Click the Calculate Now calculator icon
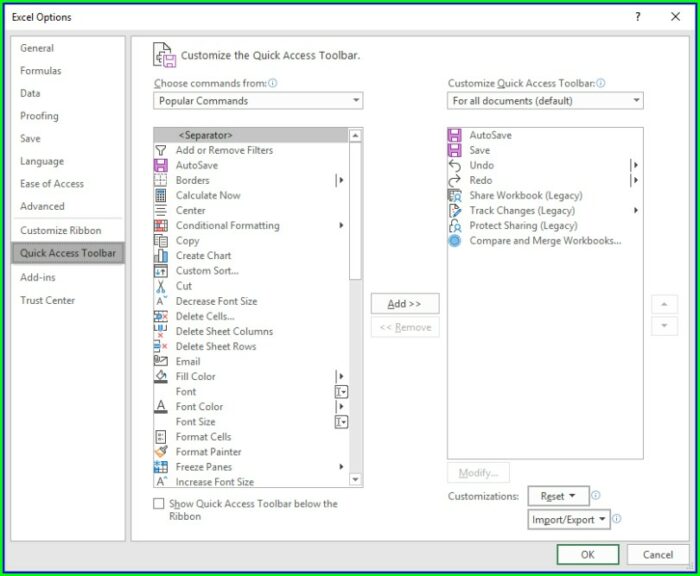The image size is (700, 576). pyautogui.click(x=160, y=196)
